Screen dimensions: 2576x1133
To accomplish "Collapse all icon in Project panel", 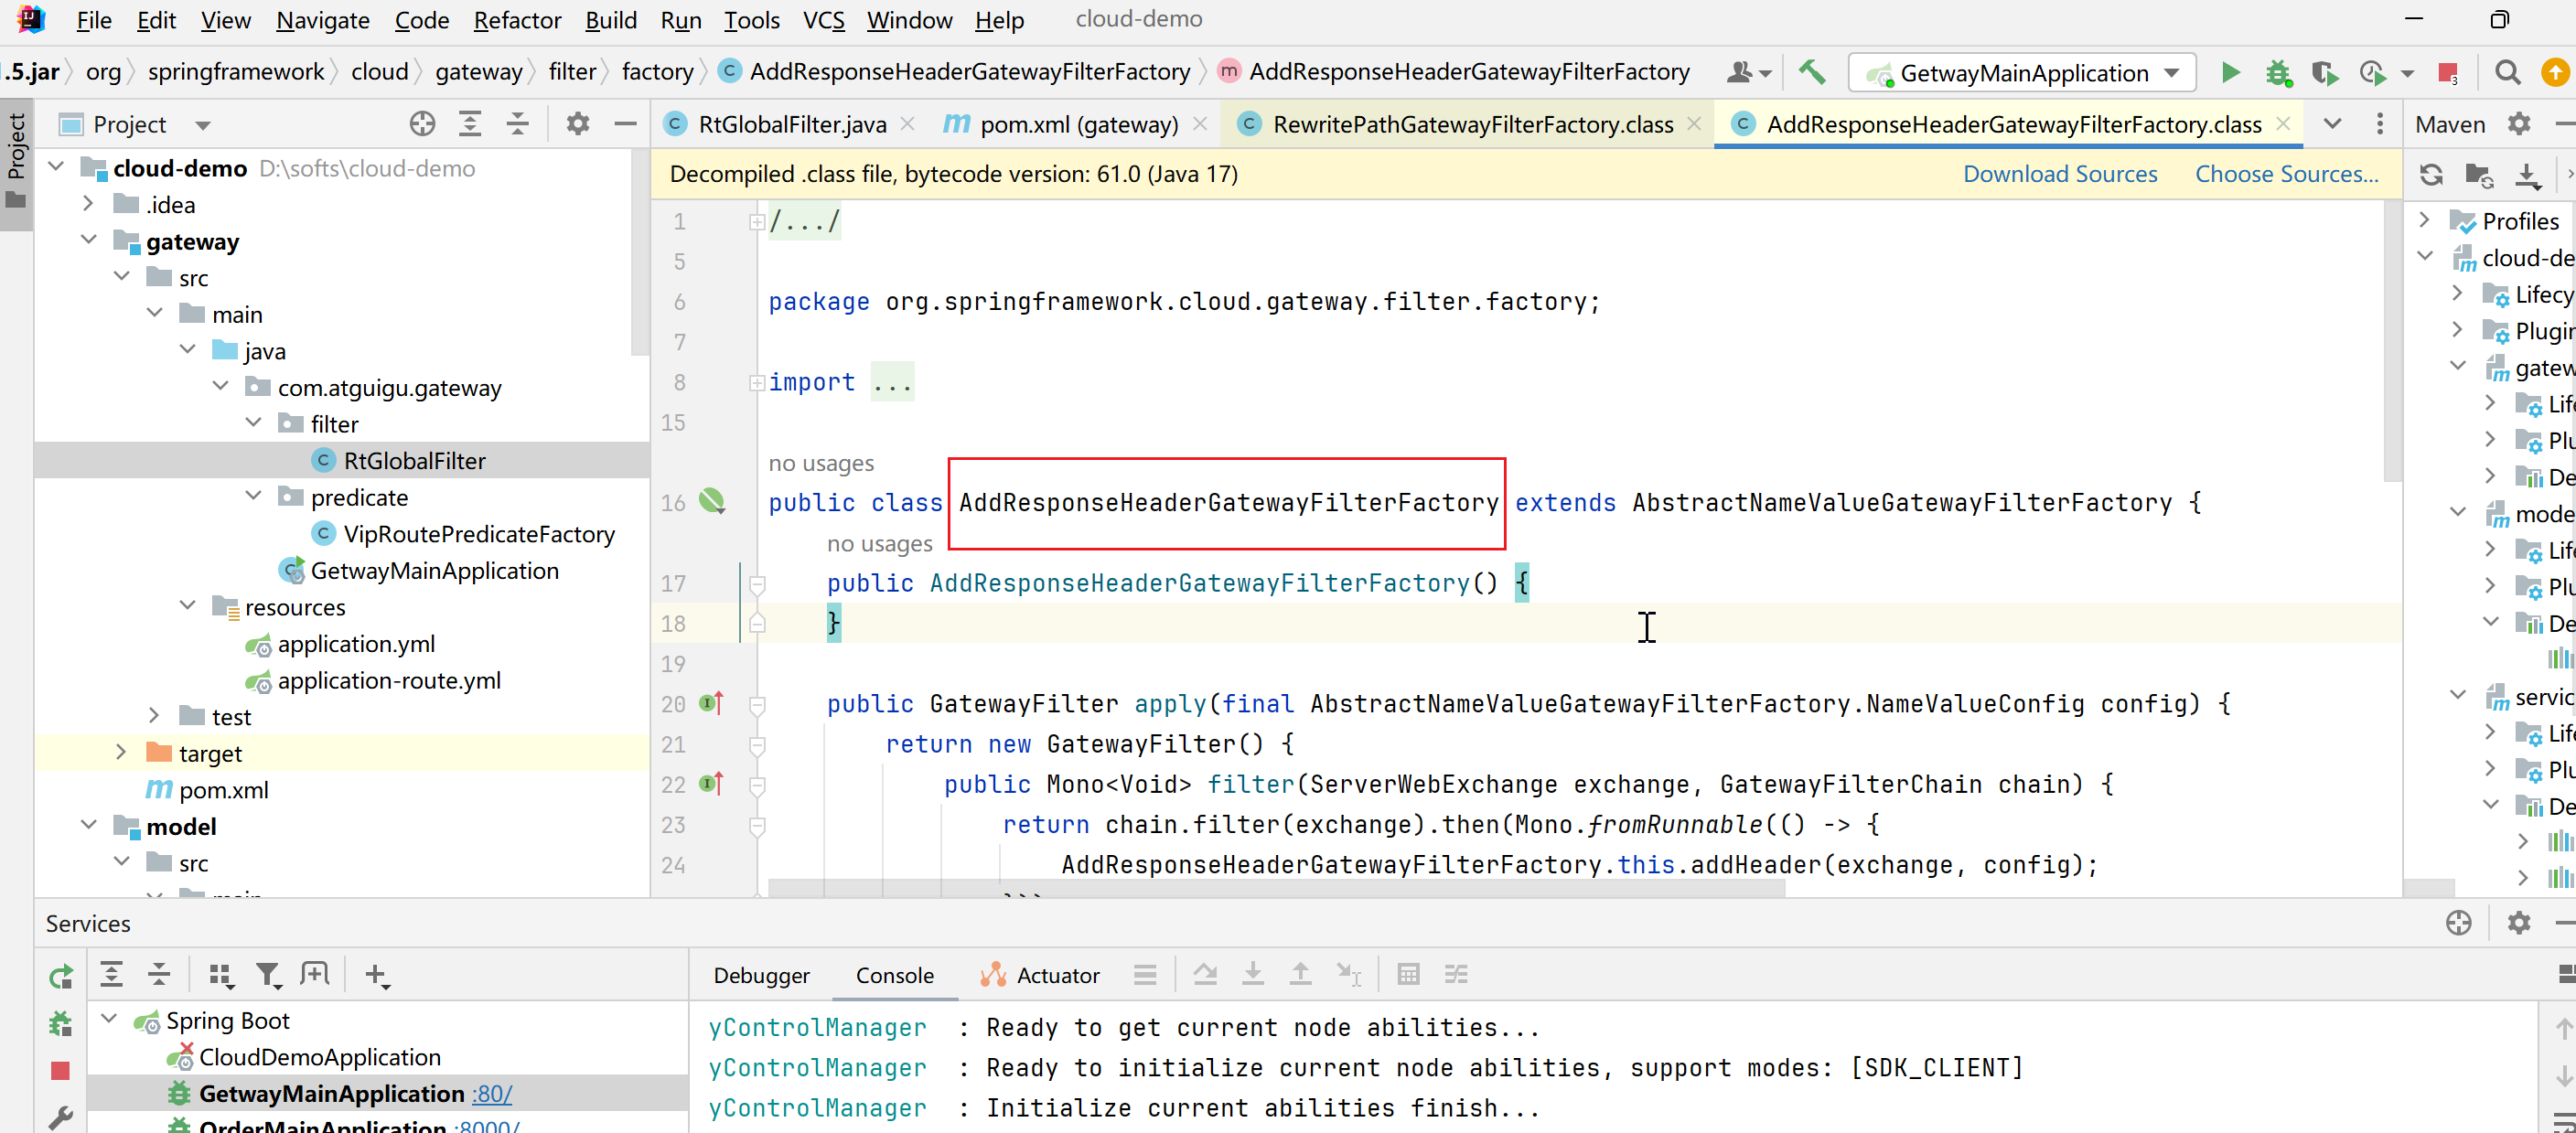I will (x=517, y=124).
